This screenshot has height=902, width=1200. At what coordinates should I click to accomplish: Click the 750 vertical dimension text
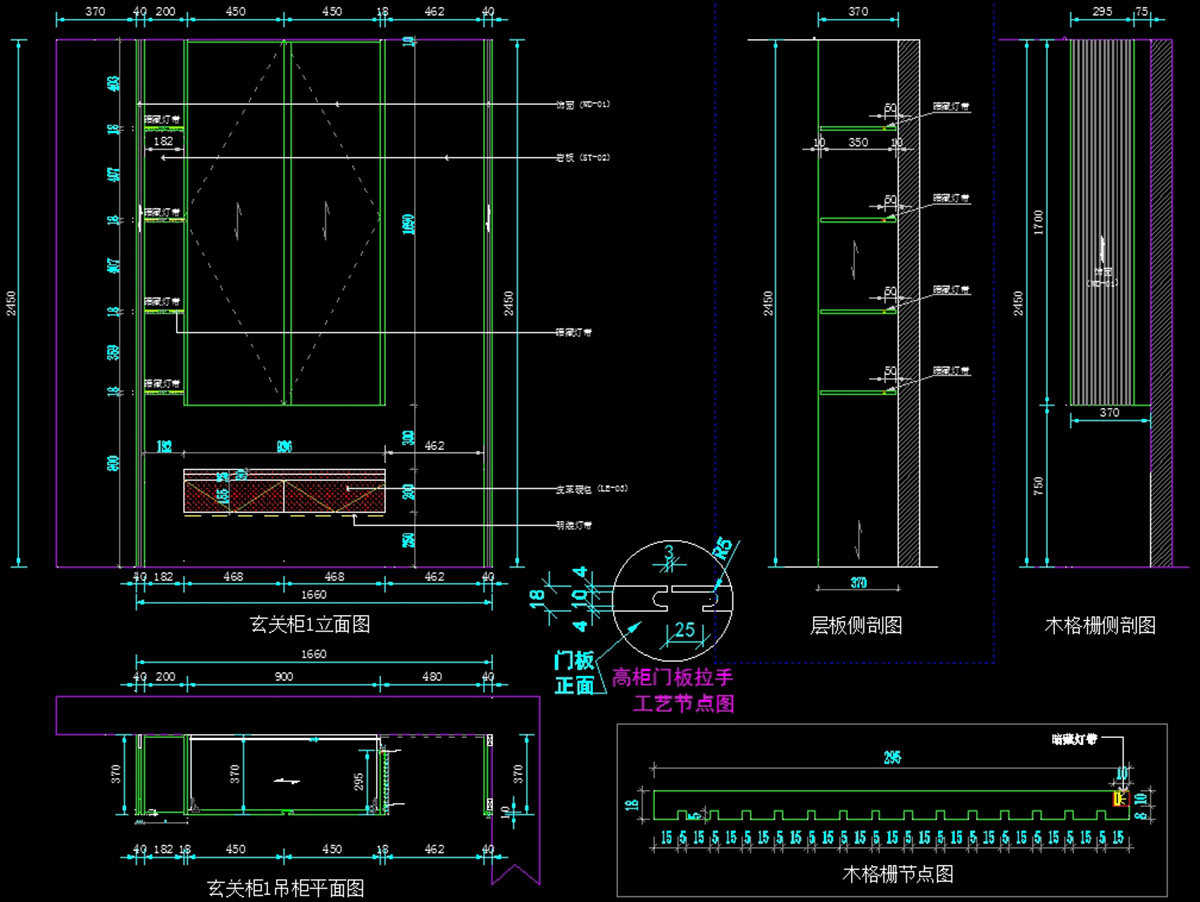pyautogui.click(x=1039, y=486)
